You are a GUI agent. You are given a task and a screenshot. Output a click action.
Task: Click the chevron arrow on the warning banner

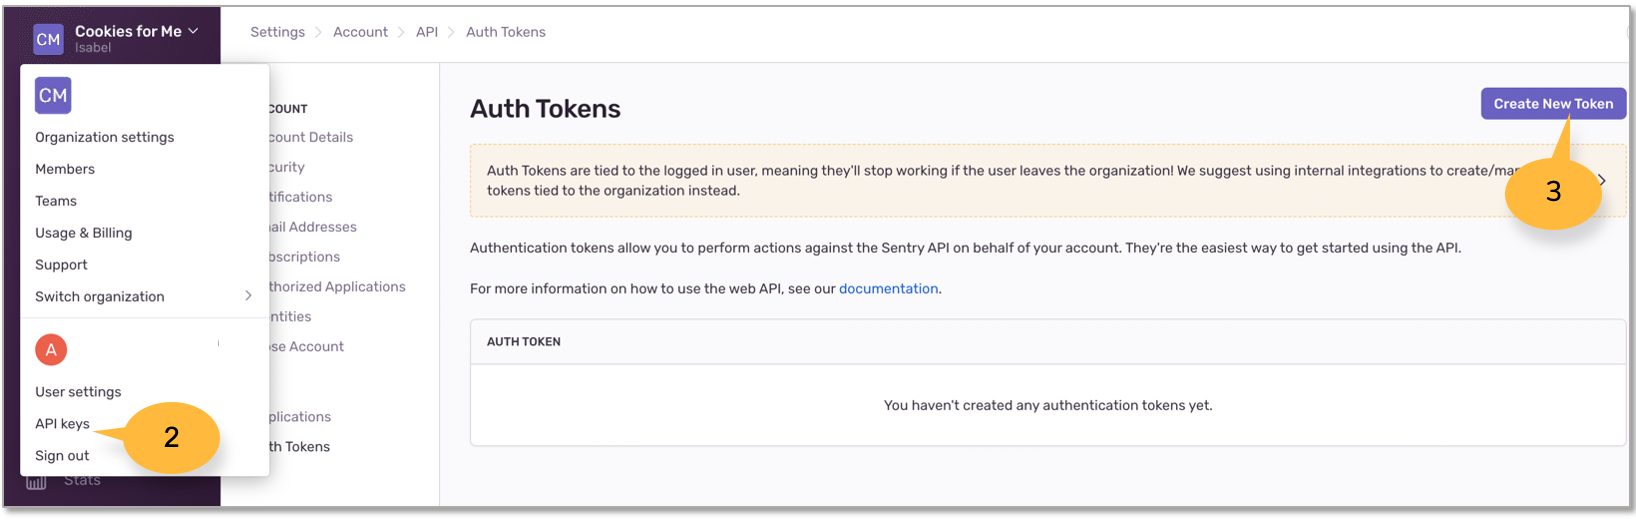click(1602, 181)
